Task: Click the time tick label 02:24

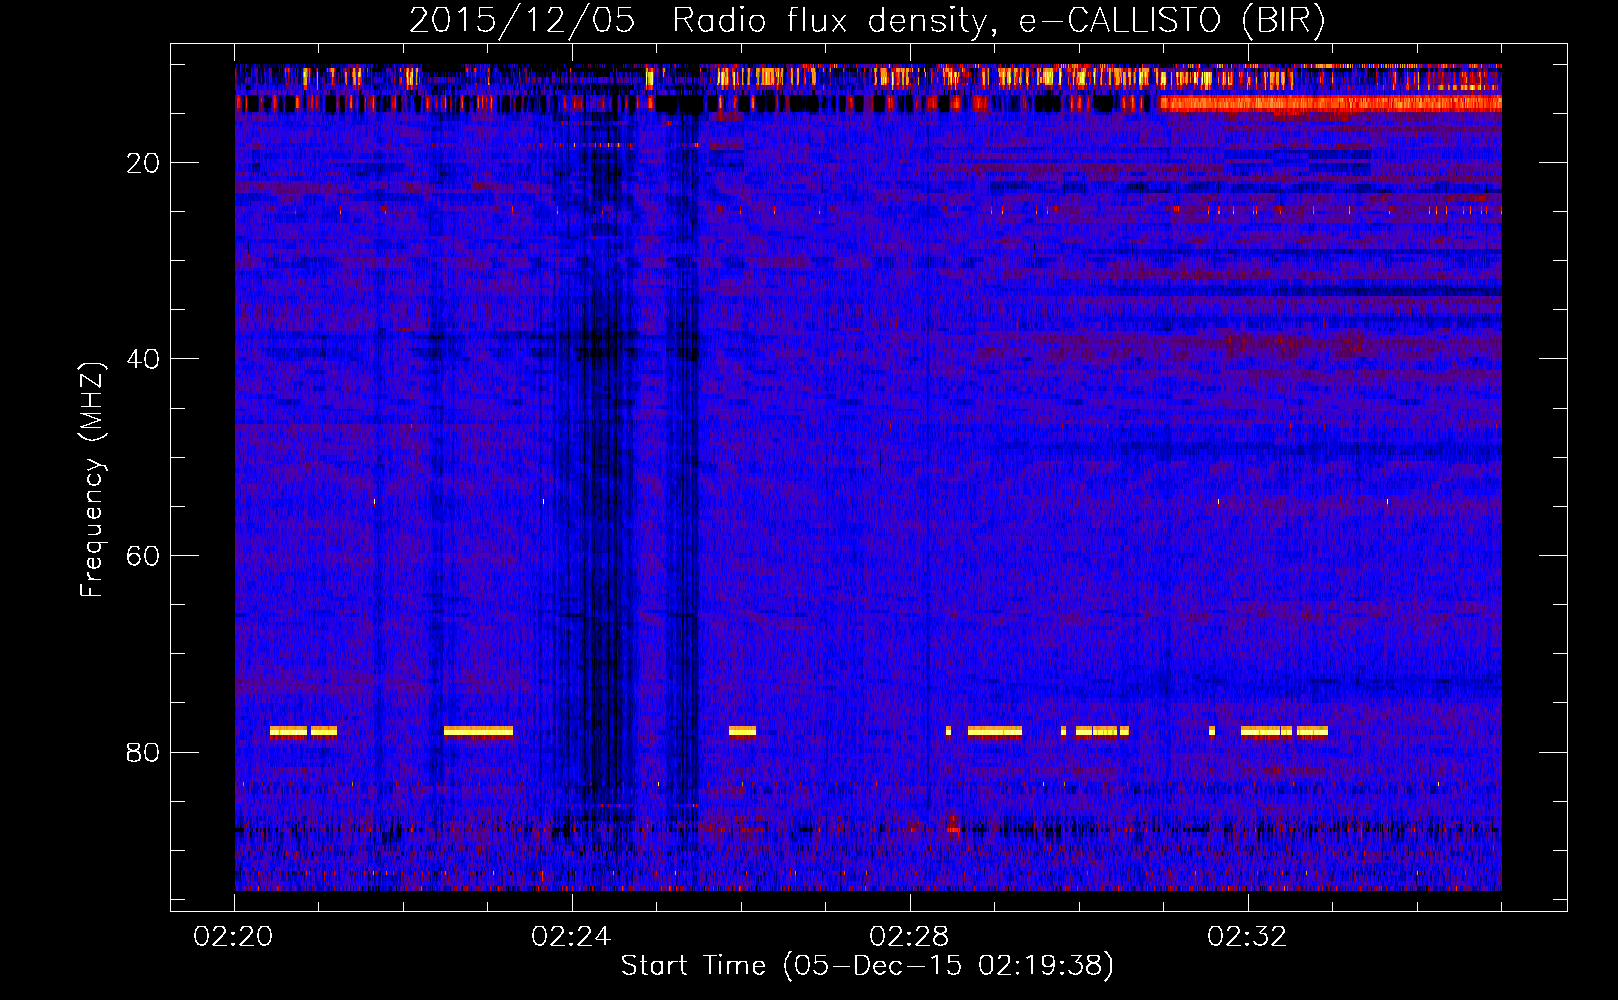Action: (571, 937)
